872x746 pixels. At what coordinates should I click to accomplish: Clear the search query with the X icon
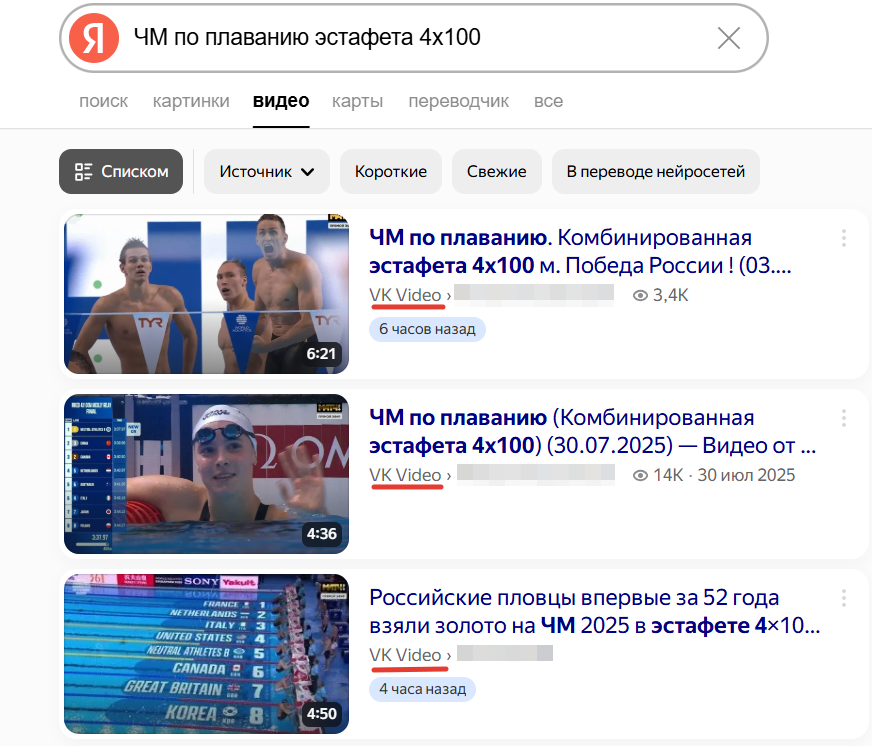click(729, 38)
